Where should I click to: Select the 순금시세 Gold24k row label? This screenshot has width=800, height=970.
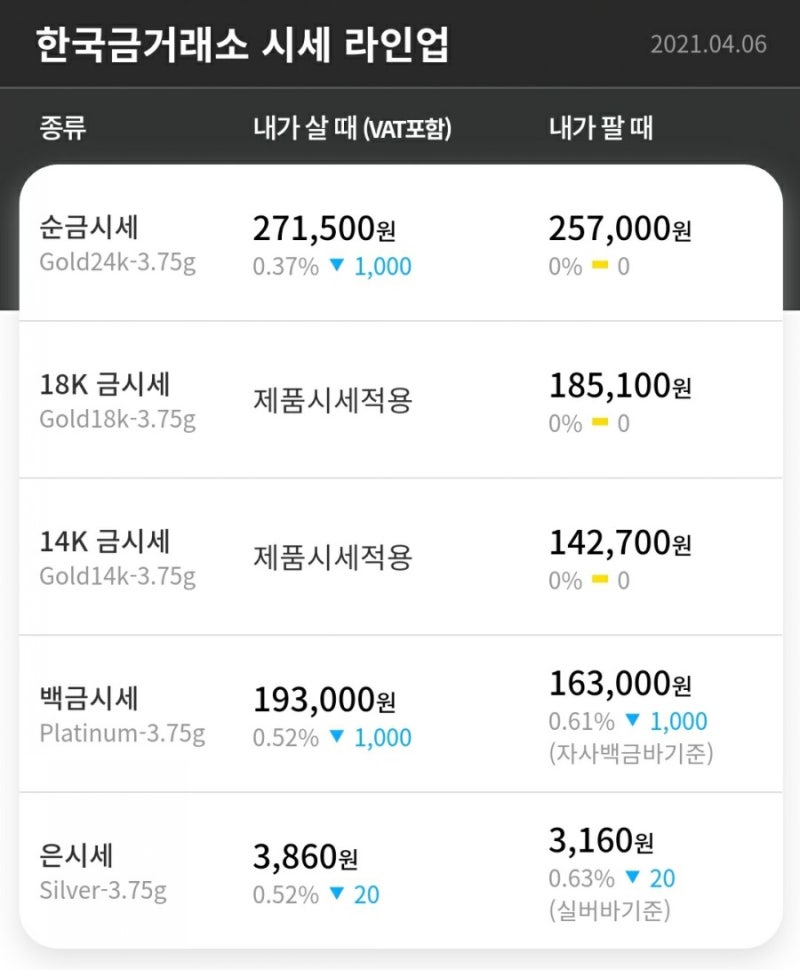[118, 244]
